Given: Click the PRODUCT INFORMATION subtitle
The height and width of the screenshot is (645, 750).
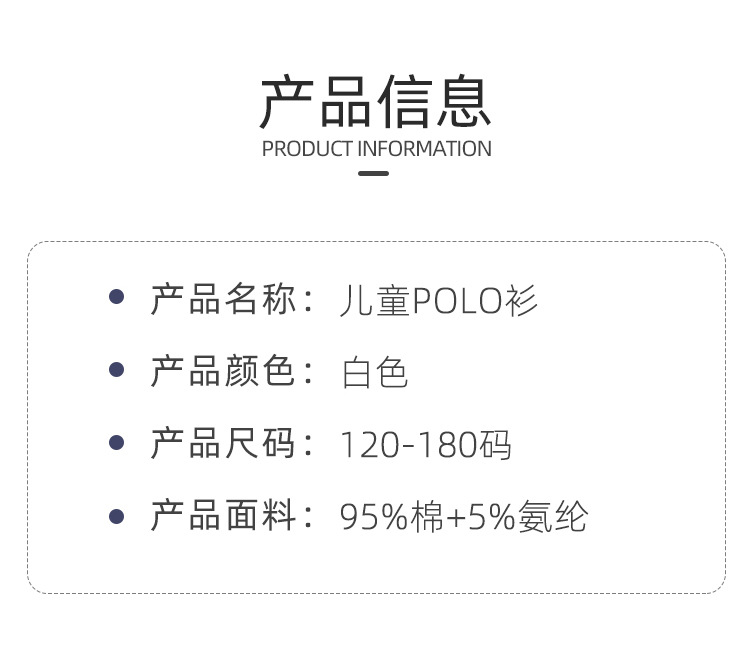Looking at the screenshot, I should pos(376,149).
